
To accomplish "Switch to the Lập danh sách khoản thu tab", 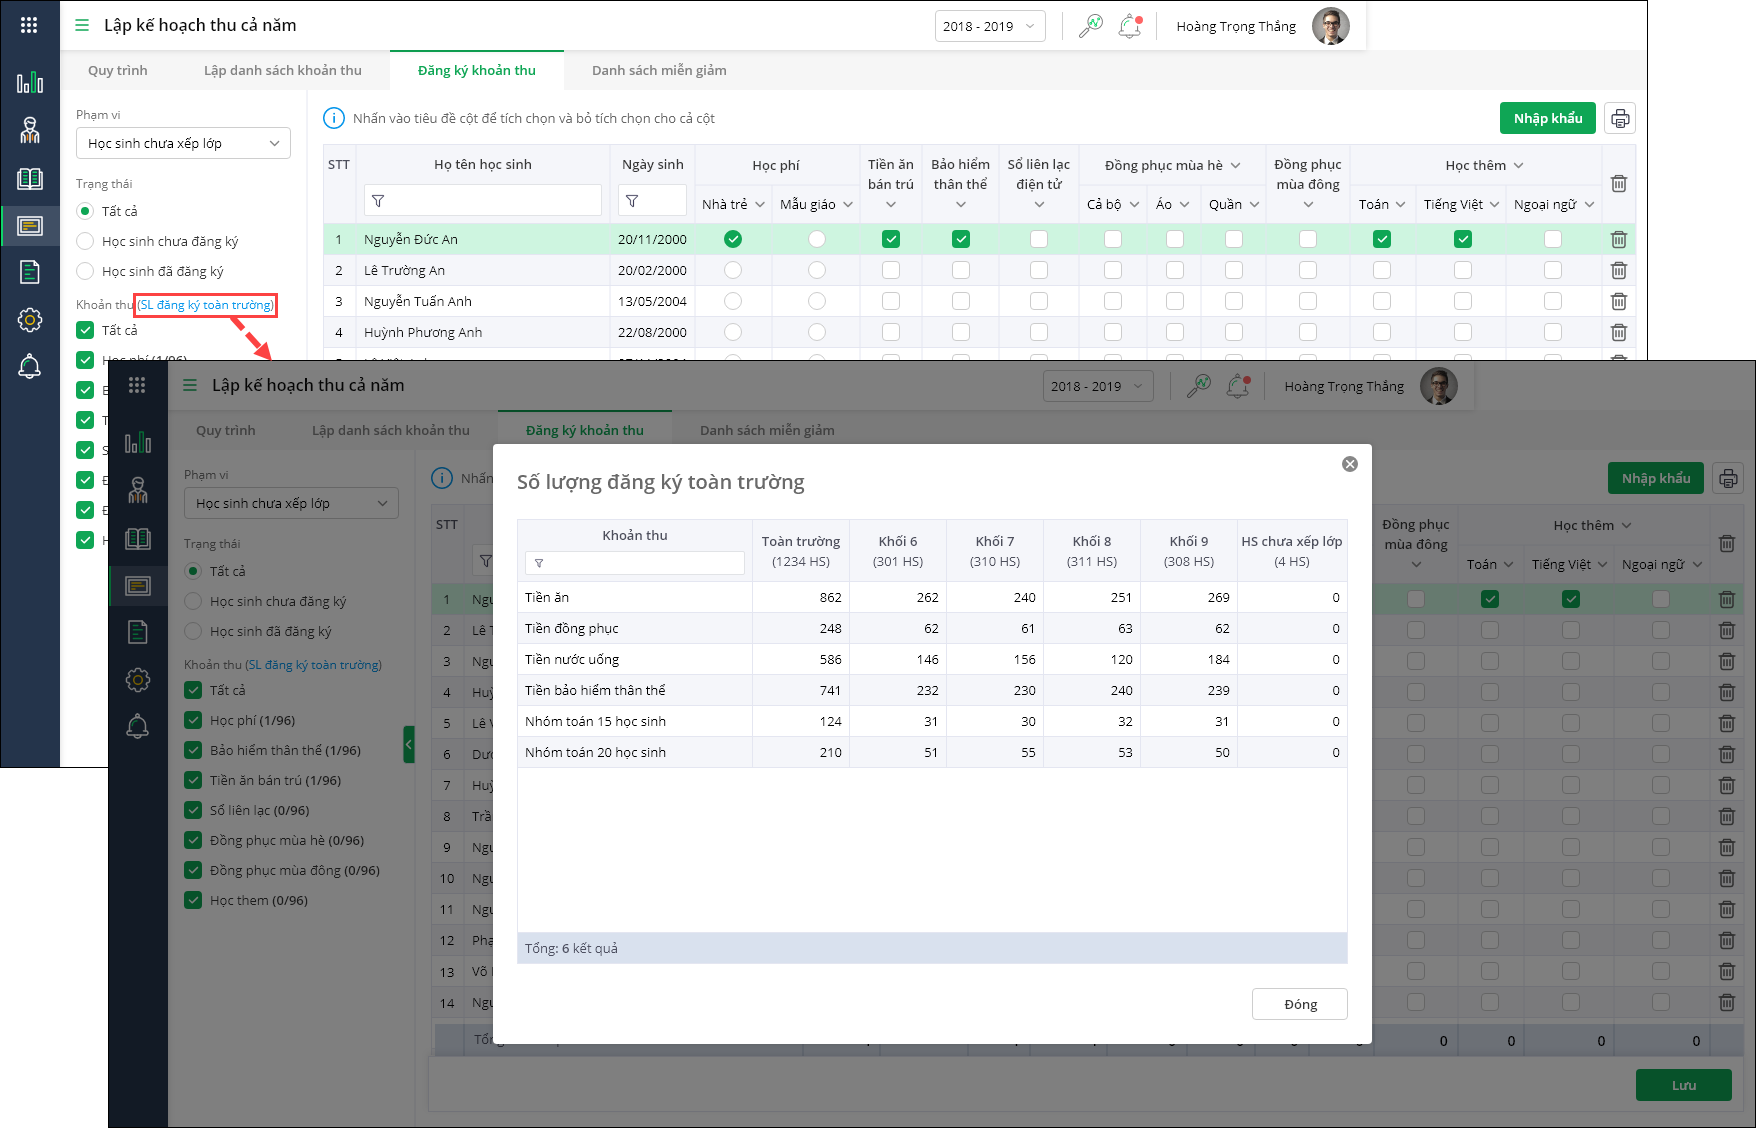I will (283, 70).
